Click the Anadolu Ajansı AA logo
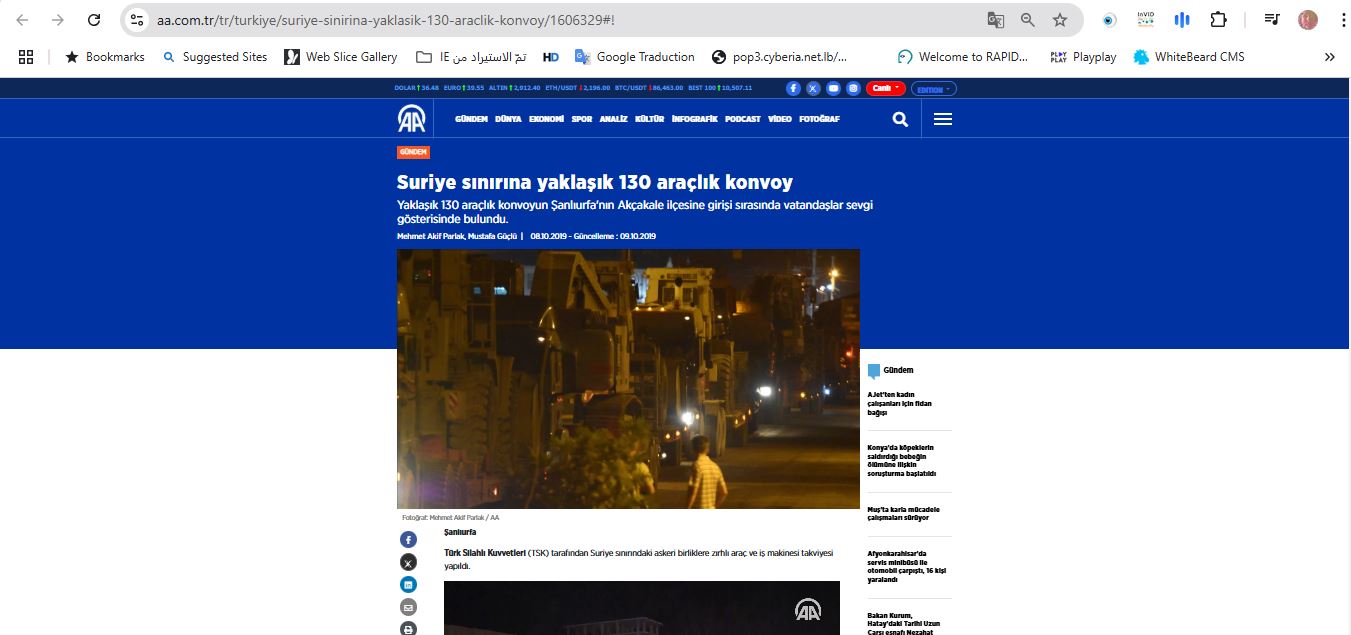The height and width of the screenshot is (635, 1351). 411,119
